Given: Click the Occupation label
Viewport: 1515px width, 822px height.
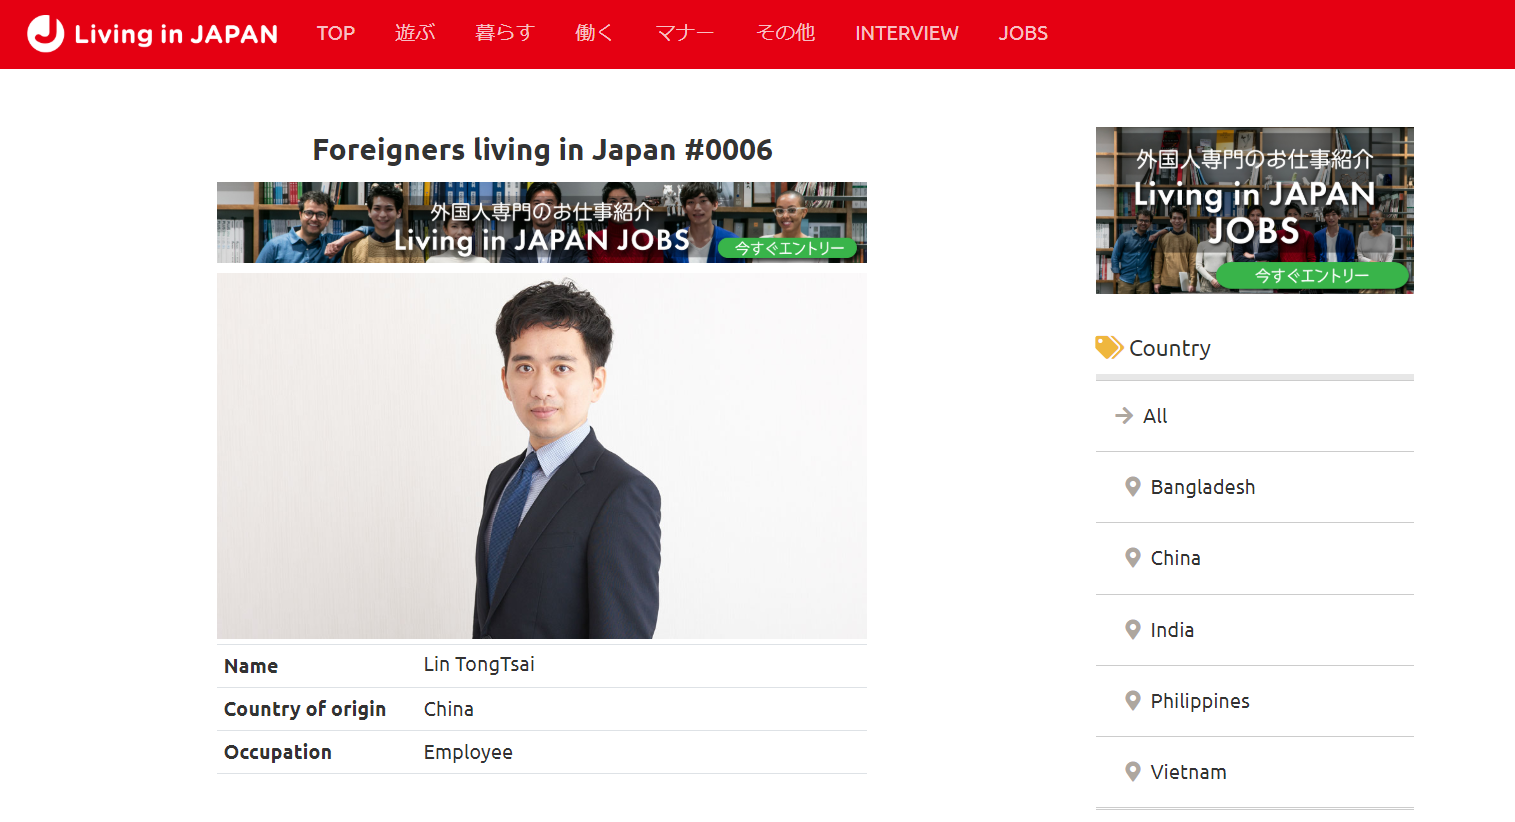Looking at the screenshot, I should [x=278, y=752].
